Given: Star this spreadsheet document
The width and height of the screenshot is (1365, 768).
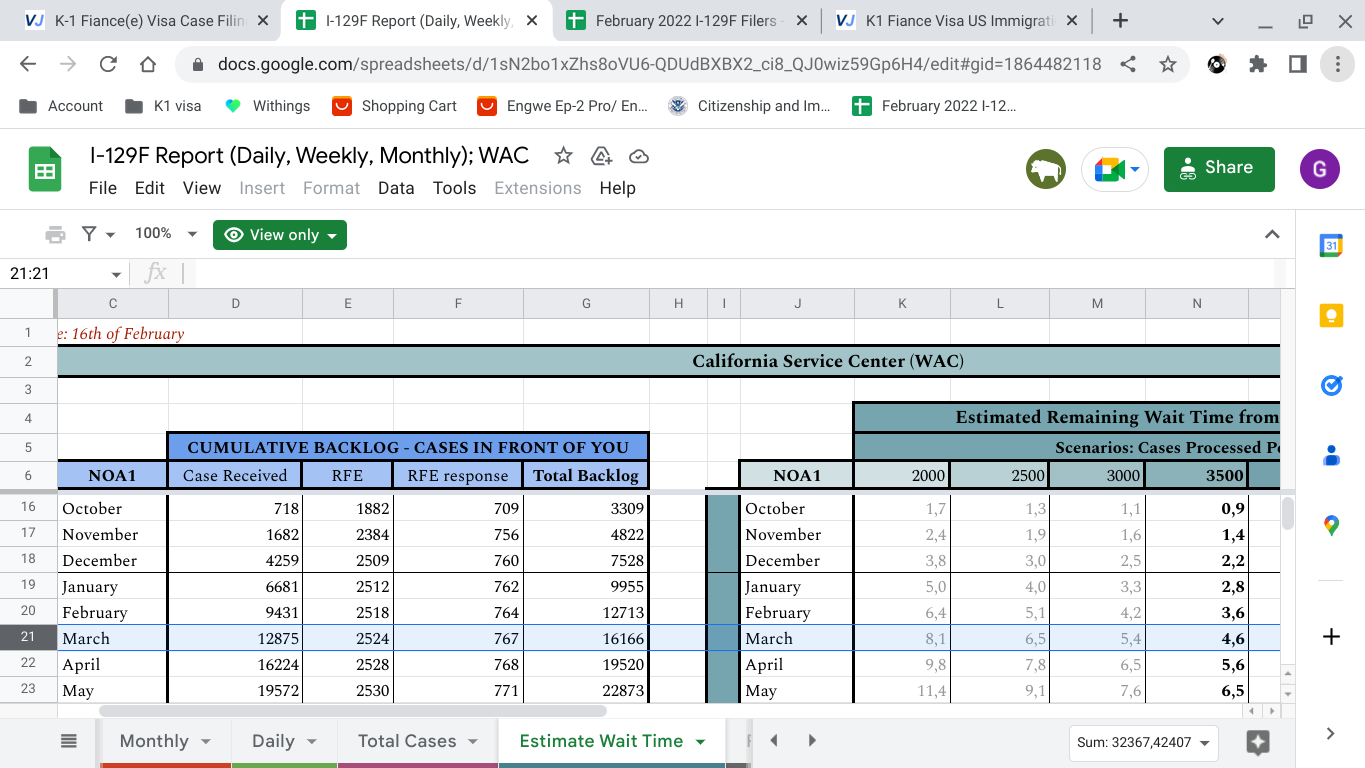Looking at the screenshot, I should pyautogui.click(x=563, y=155).
